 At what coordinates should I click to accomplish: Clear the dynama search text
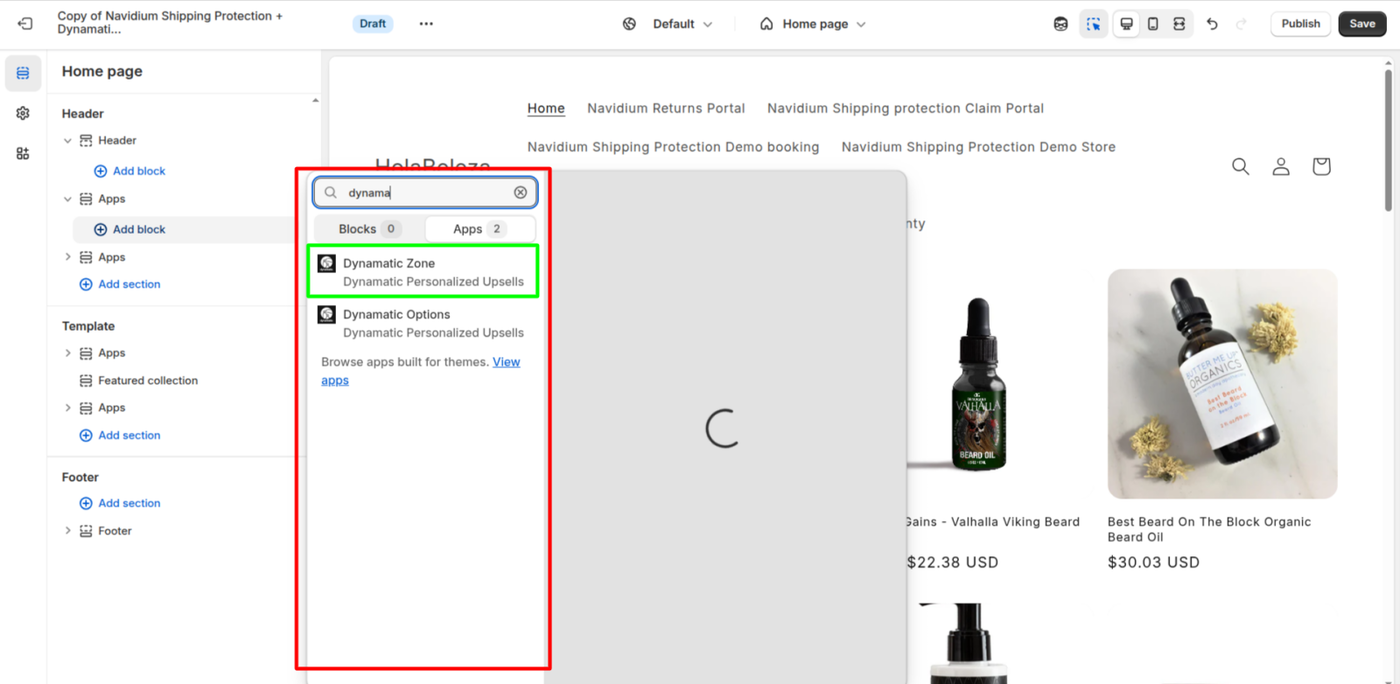(521, 192)
